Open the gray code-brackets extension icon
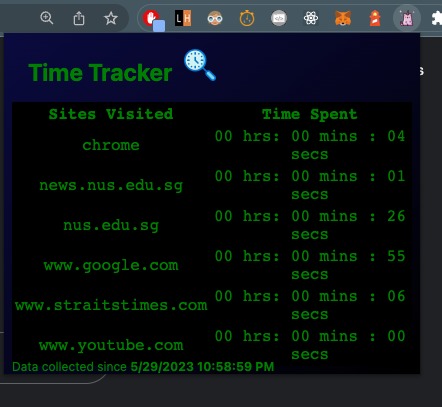Screen dimensions: 442x407 click(279, 18)
